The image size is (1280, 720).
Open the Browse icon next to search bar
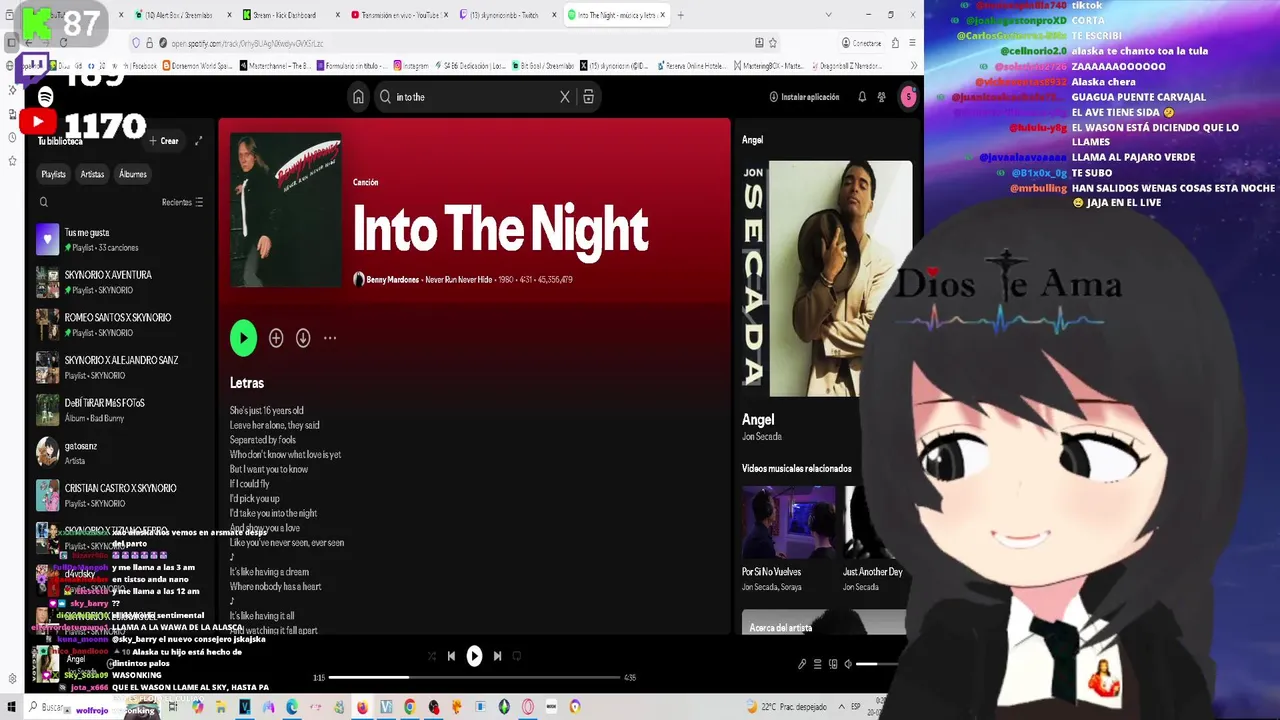tap(588, 97)
